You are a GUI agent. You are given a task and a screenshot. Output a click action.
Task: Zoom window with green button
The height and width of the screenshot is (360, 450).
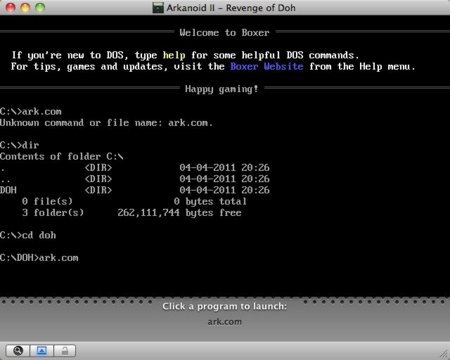pos(40,8)
